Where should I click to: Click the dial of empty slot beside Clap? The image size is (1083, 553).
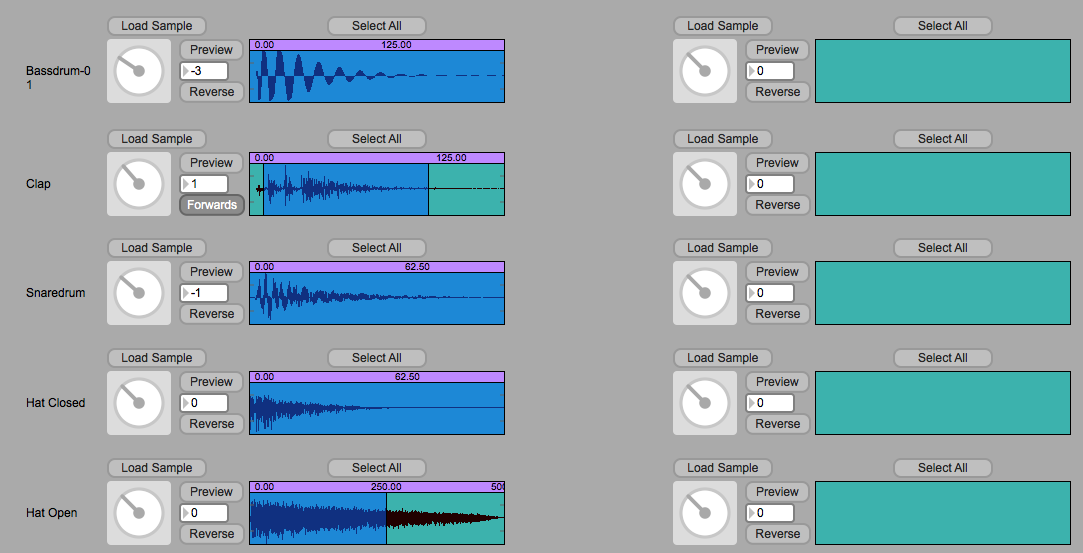click(705, 184)
